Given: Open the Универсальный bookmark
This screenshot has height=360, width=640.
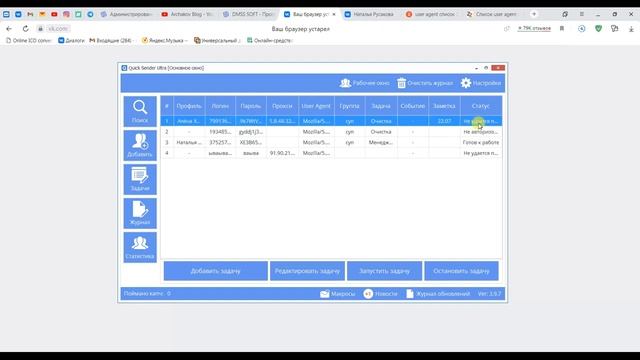Looking at the screenshot, I should (217, 40).
